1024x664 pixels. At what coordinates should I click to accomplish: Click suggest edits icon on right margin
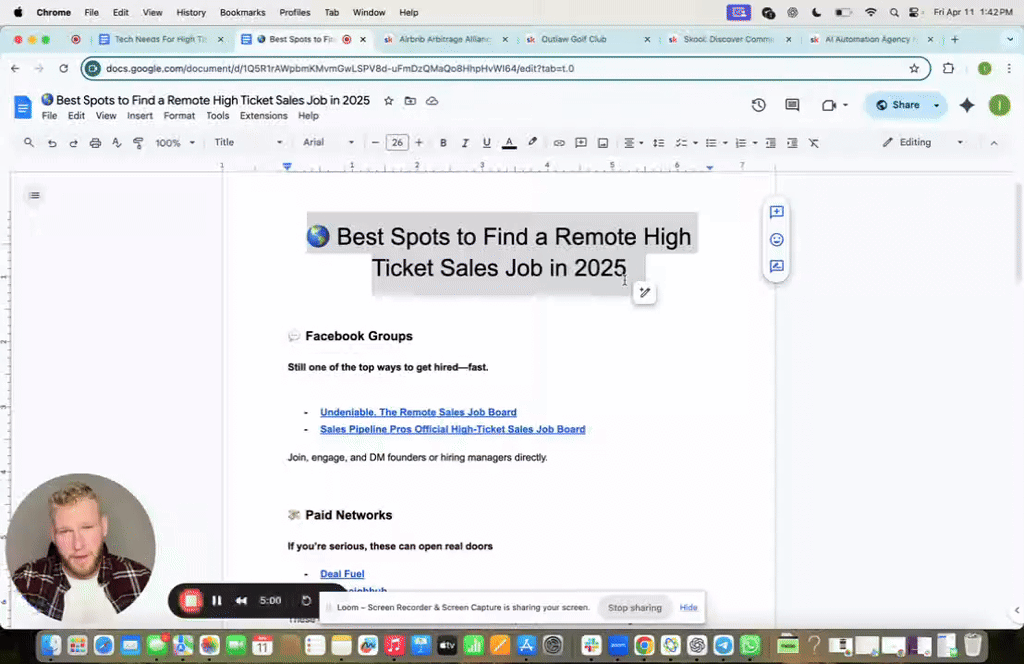(776, 267)
